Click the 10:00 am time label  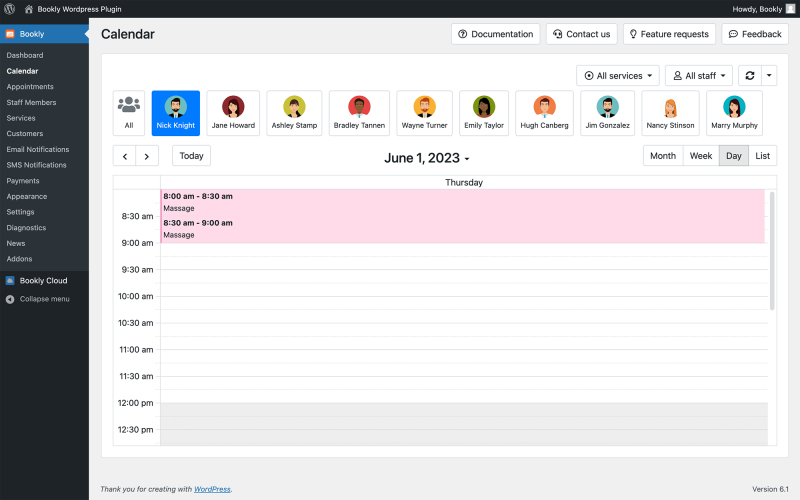click(136, 296)
